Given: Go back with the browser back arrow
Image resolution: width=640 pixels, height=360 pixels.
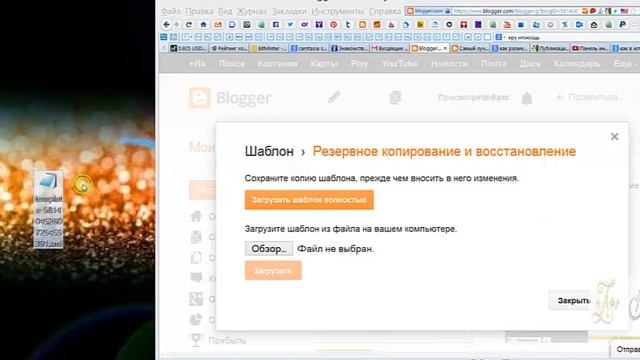Looking at the screenshot, I should click(x=166, y=24).
